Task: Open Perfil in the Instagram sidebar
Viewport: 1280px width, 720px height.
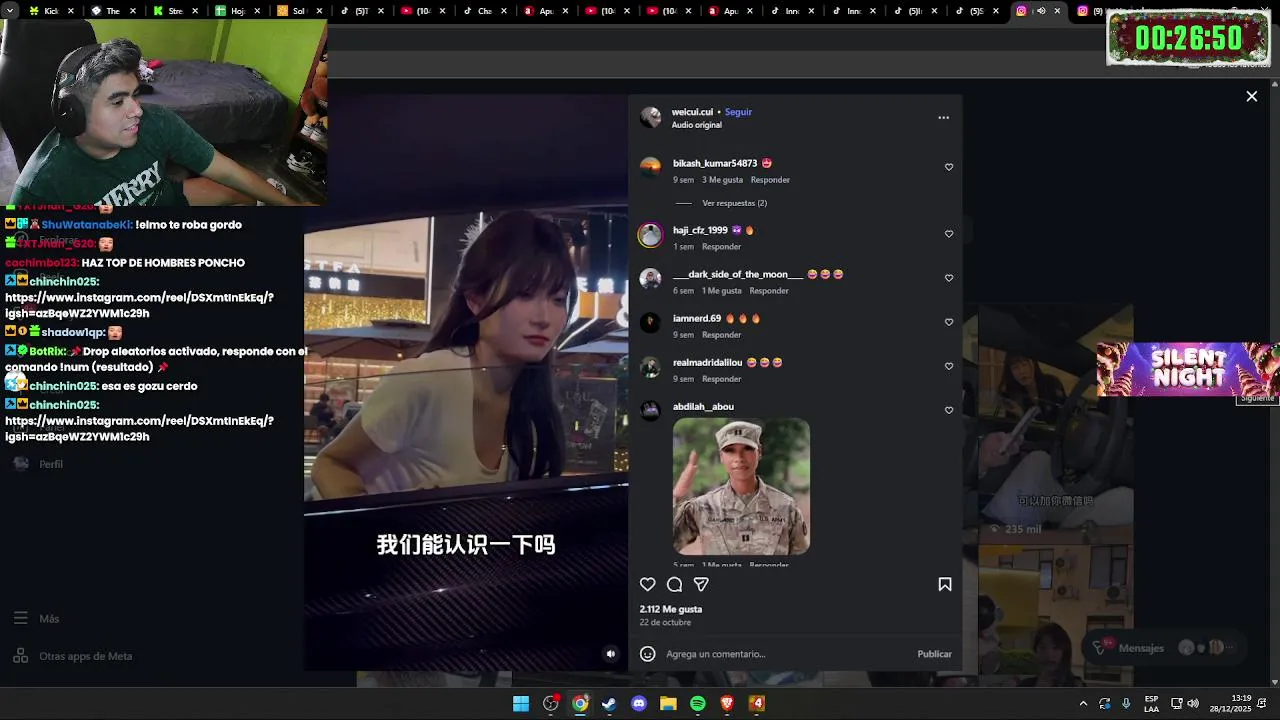Action: (x=38, y=464)
